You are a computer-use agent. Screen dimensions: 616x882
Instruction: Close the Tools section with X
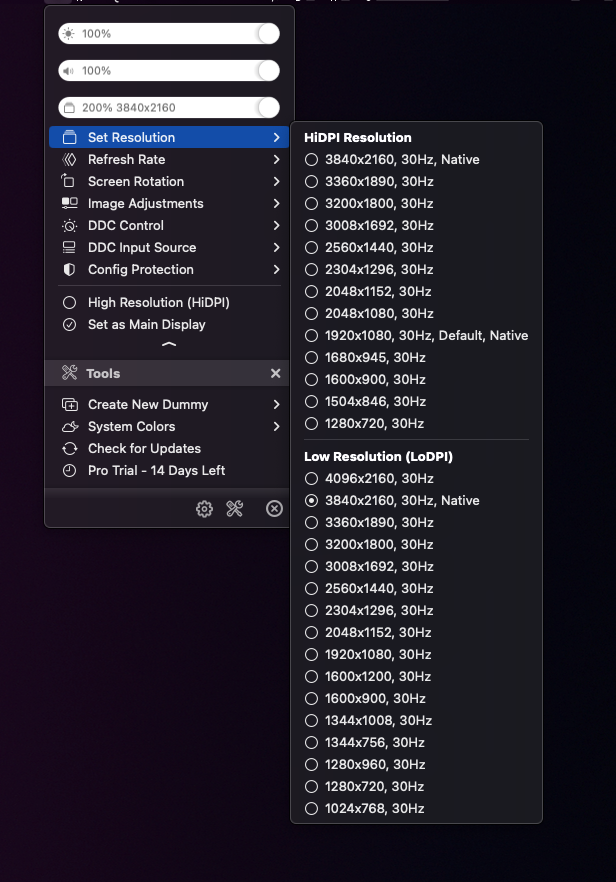click(x=275, y=373)
